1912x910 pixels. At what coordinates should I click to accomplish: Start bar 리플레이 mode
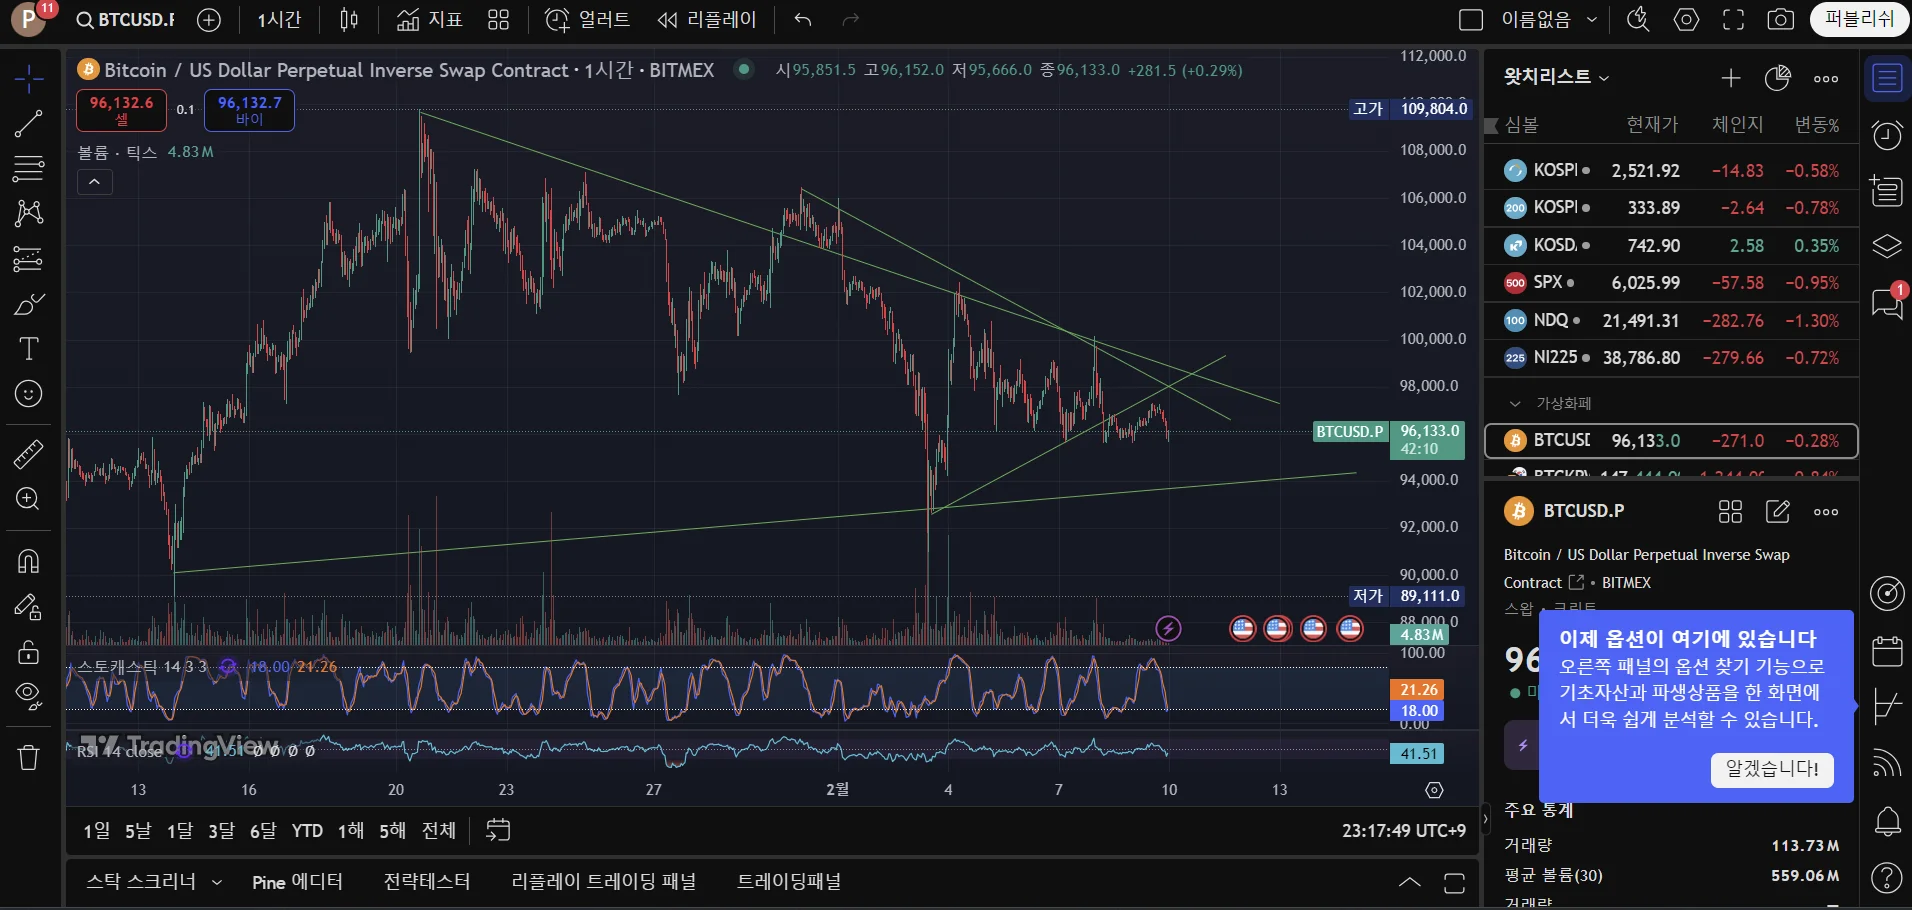point(708,20)
